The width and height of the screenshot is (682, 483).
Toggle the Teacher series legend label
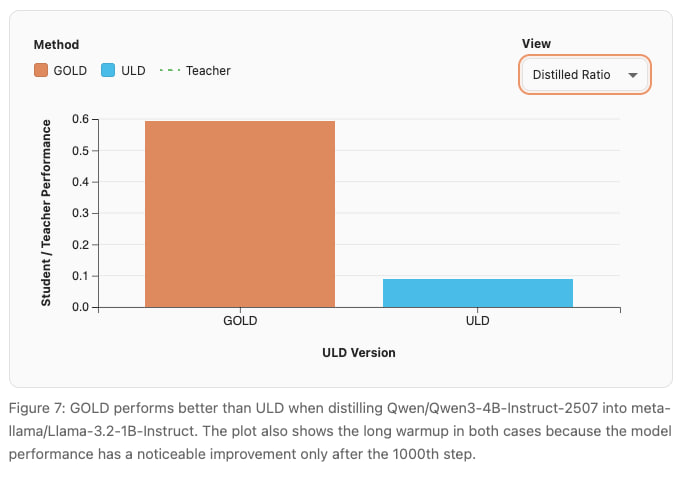tap(208, 71)
